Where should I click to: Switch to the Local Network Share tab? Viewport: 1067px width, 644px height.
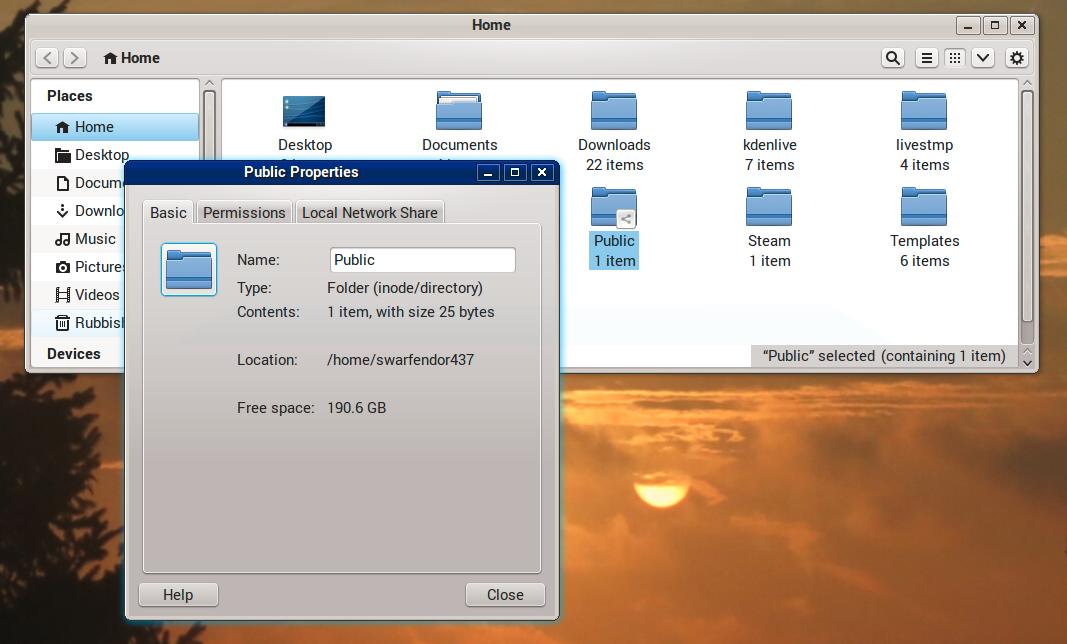click(369, 212)
